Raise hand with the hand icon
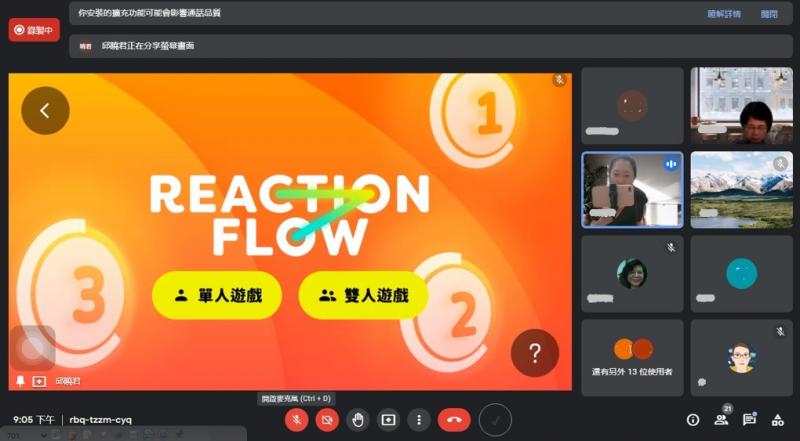Image resolution: width=800 pixels, height=441 pixels. (x=358, y=420)
